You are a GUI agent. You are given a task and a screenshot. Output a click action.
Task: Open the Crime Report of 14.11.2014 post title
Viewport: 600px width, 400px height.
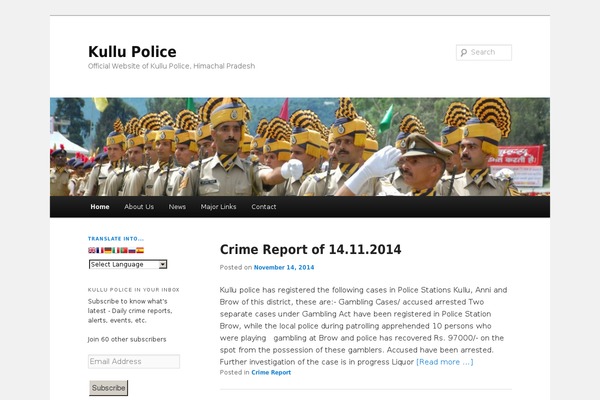pyautogui.click(x=310, y=250)
